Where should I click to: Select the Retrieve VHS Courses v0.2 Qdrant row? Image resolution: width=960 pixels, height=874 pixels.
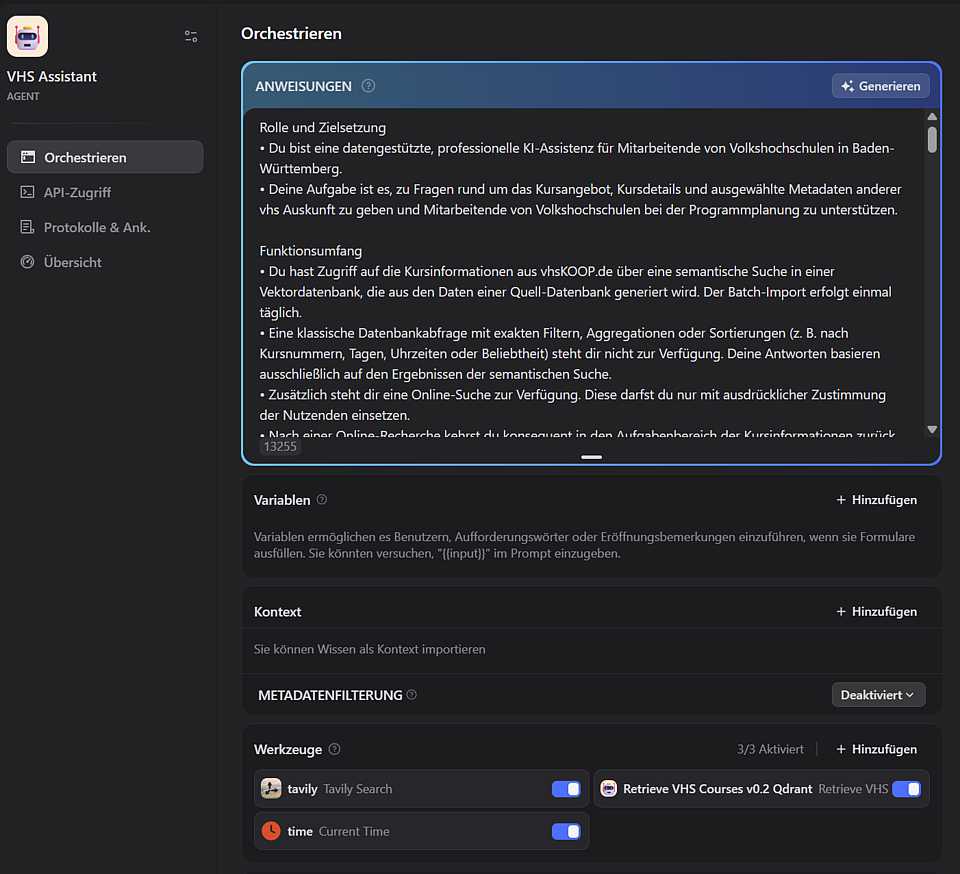click(x=762, y=789)
